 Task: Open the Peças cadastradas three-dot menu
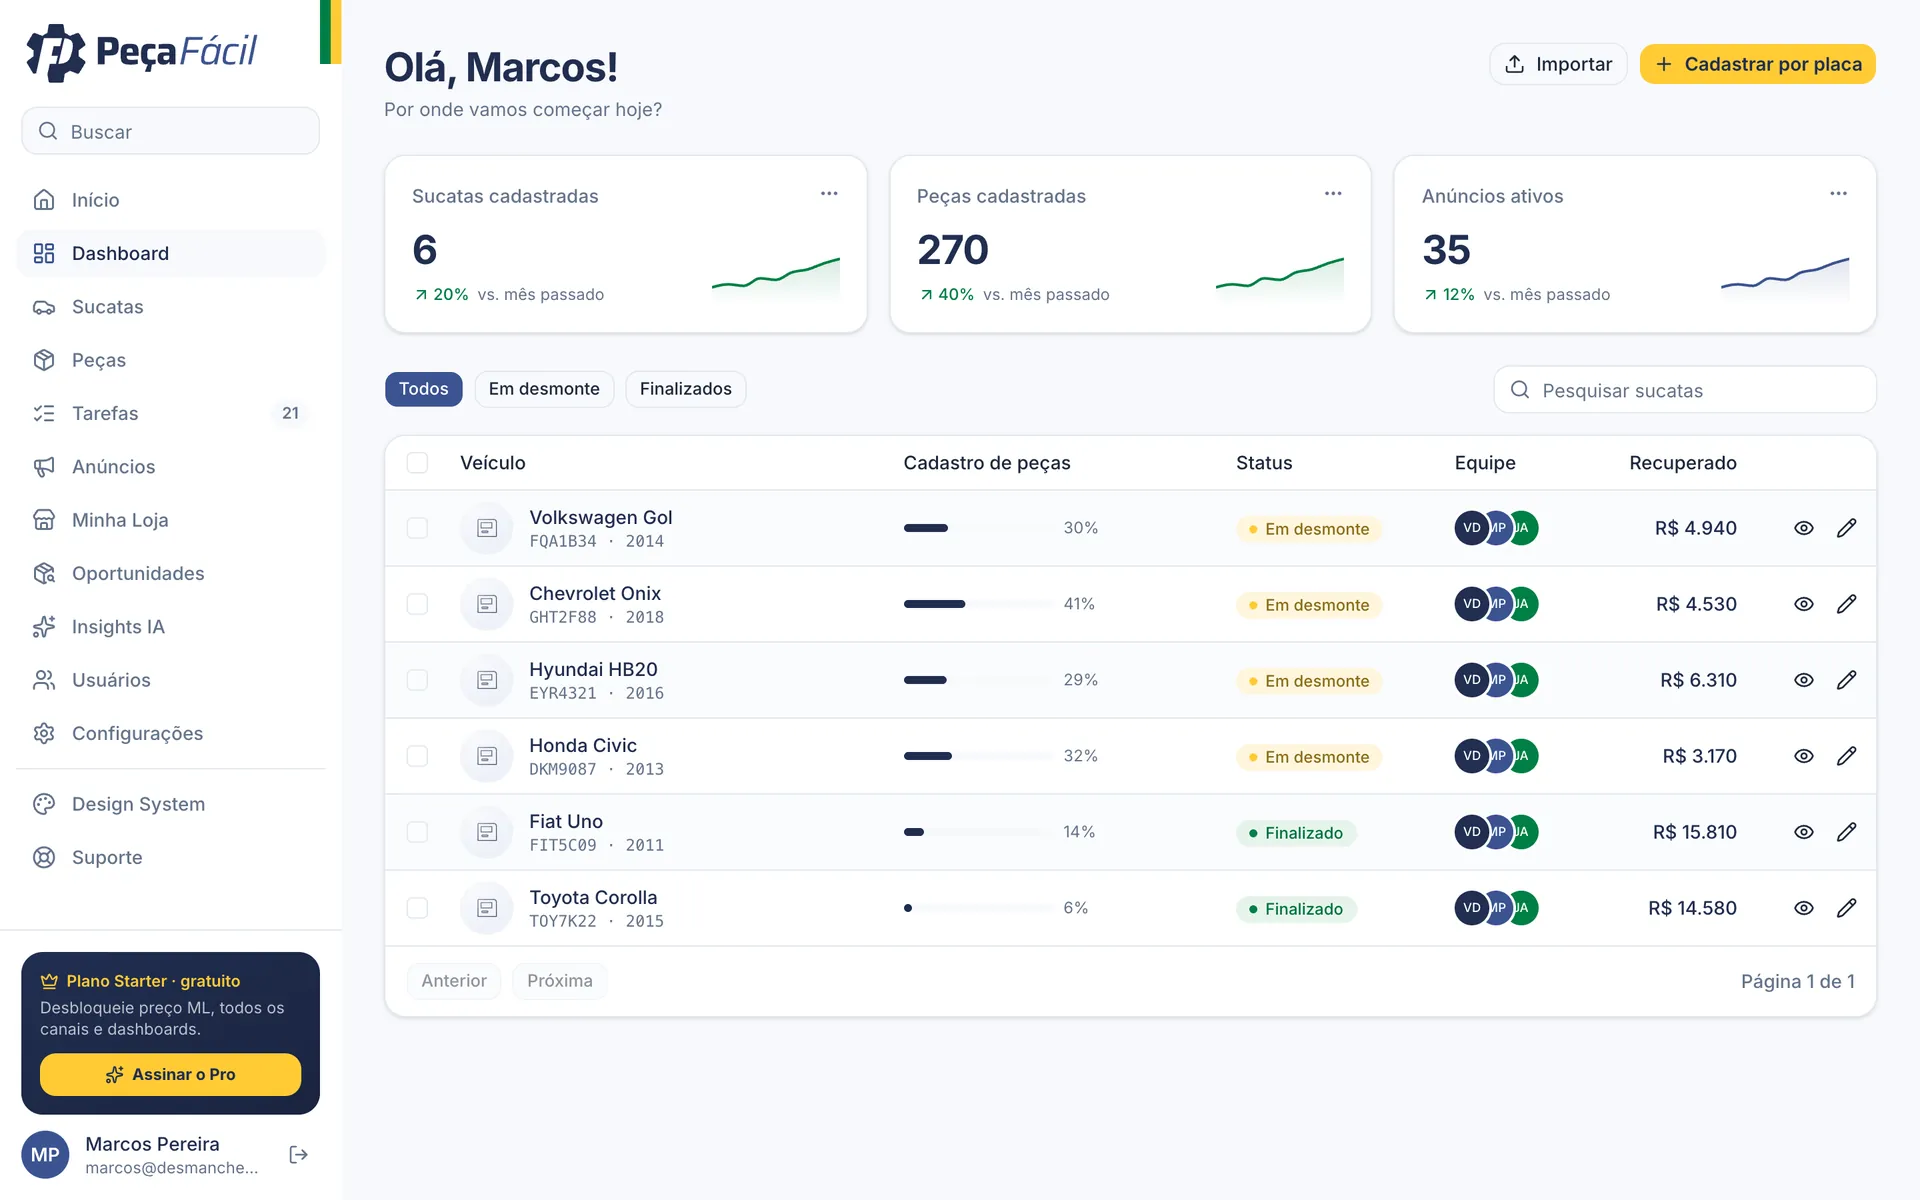[x=1333, y=194]
